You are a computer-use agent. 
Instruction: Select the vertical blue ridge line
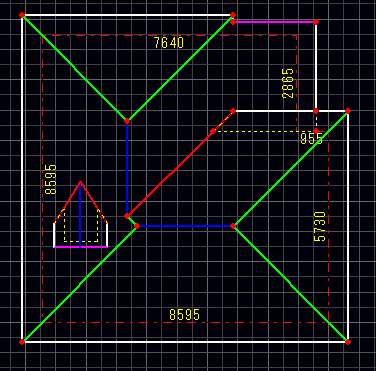point(127,168)
